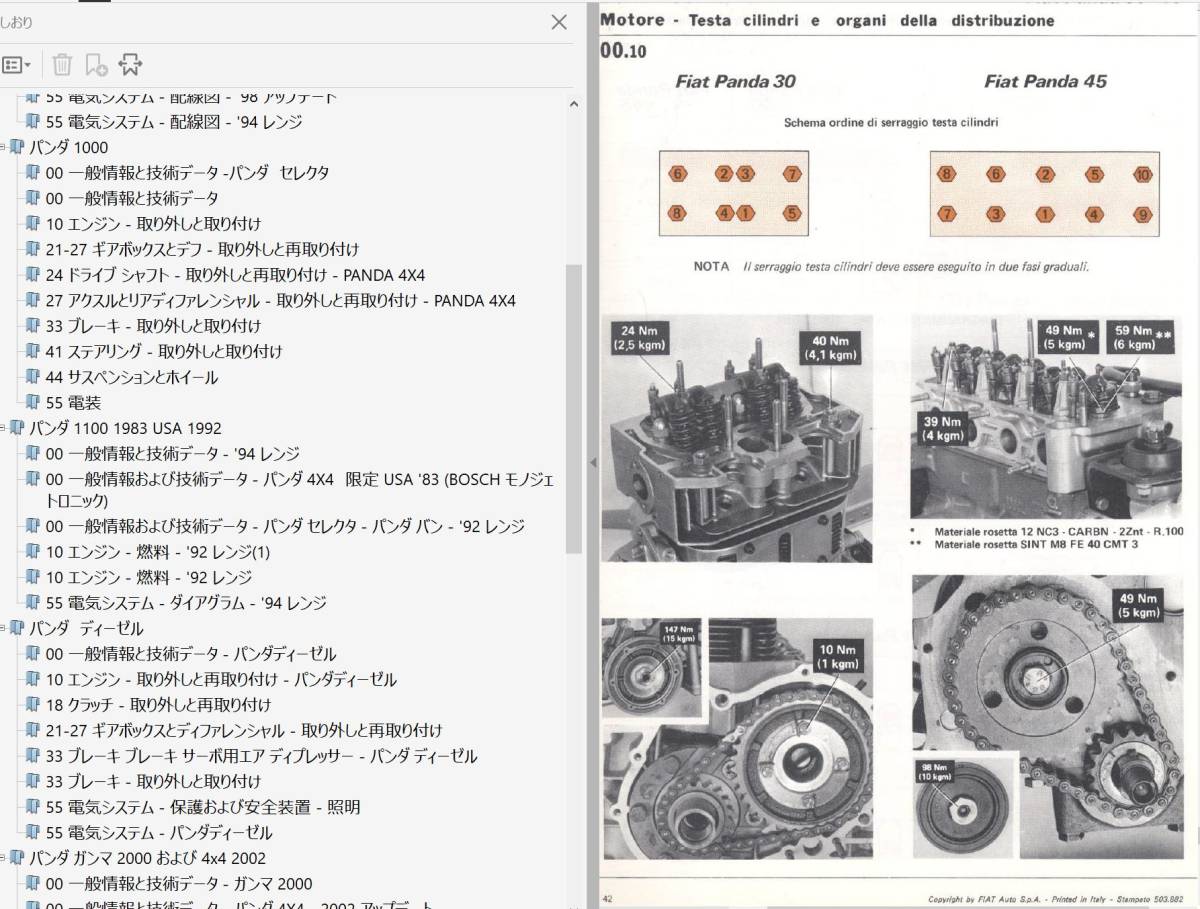Image resolution: width=1200 pixels, height=909 pixels.
Task: Open bookmark 00 一般情報と技術データ - ガンマ 2000
Action: [179, 884]
